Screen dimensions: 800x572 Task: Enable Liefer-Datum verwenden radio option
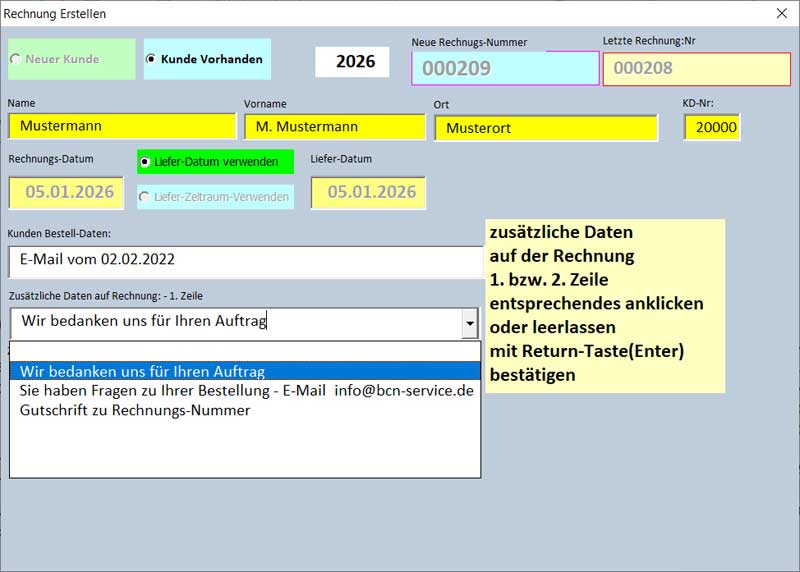pyautogui.click(x=145, y=161)
